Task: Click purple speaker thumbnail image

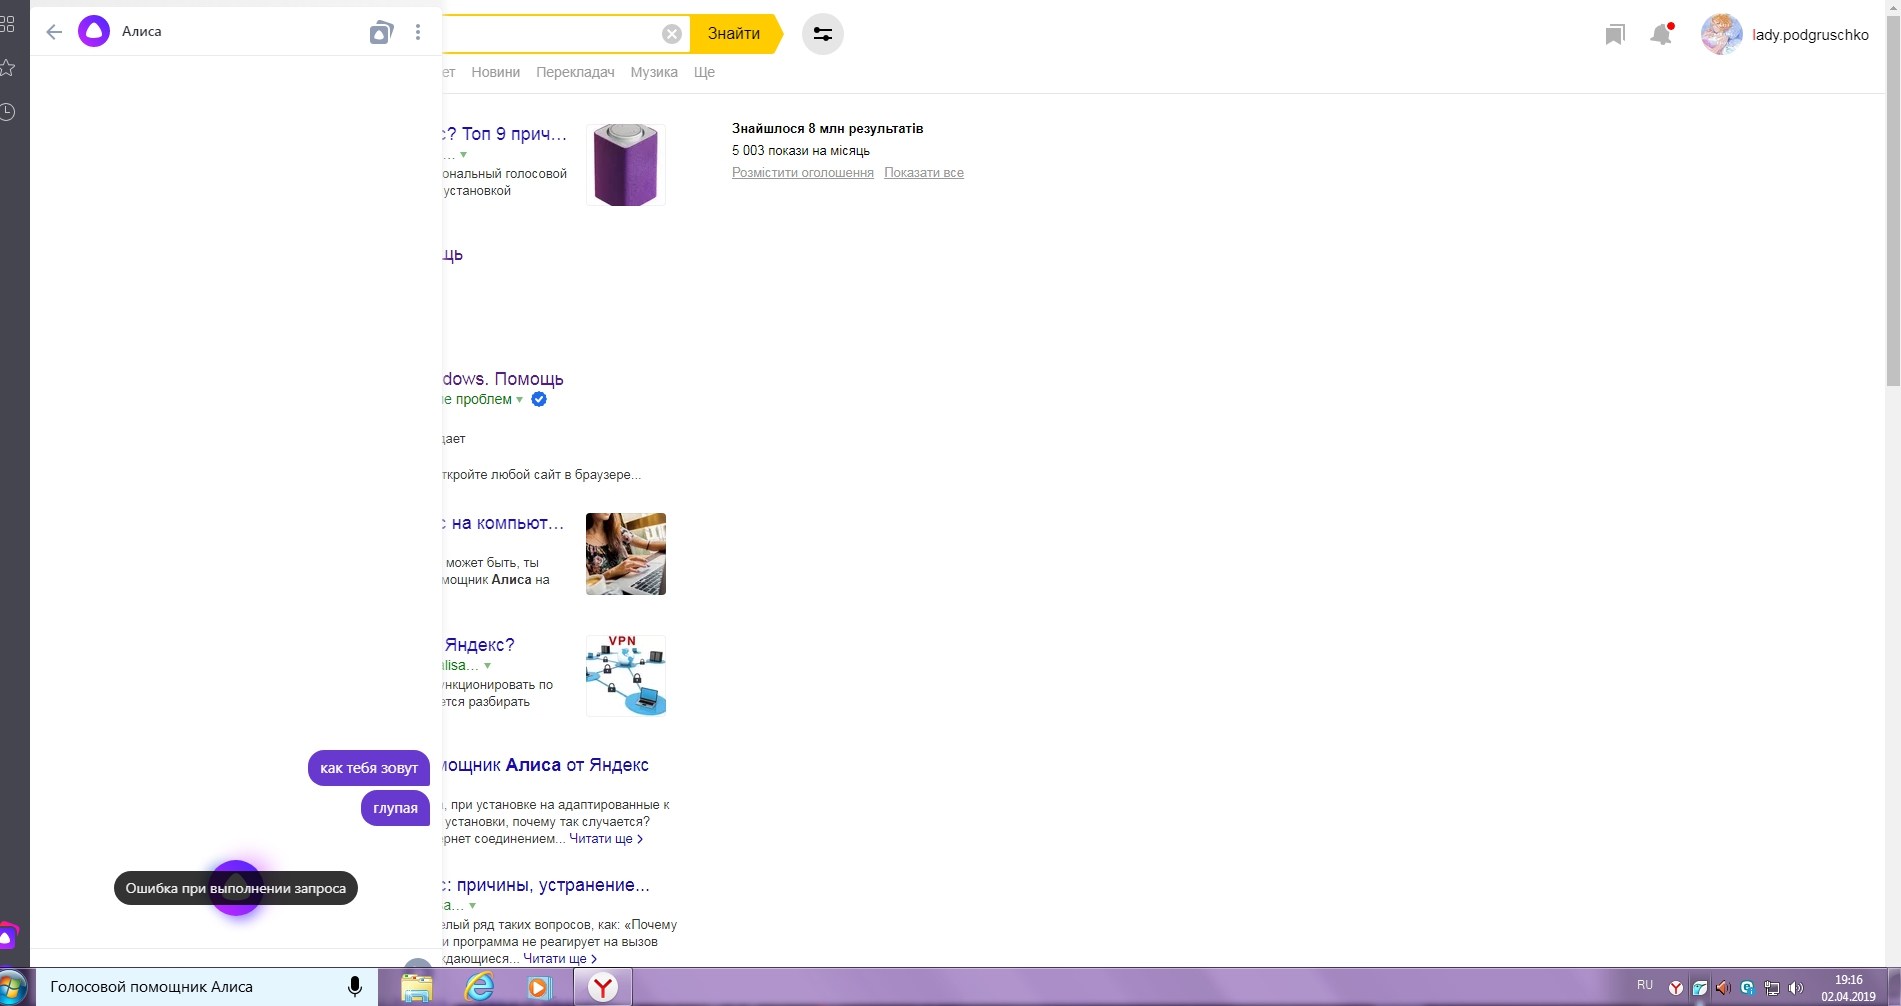Action: [626, 165]
